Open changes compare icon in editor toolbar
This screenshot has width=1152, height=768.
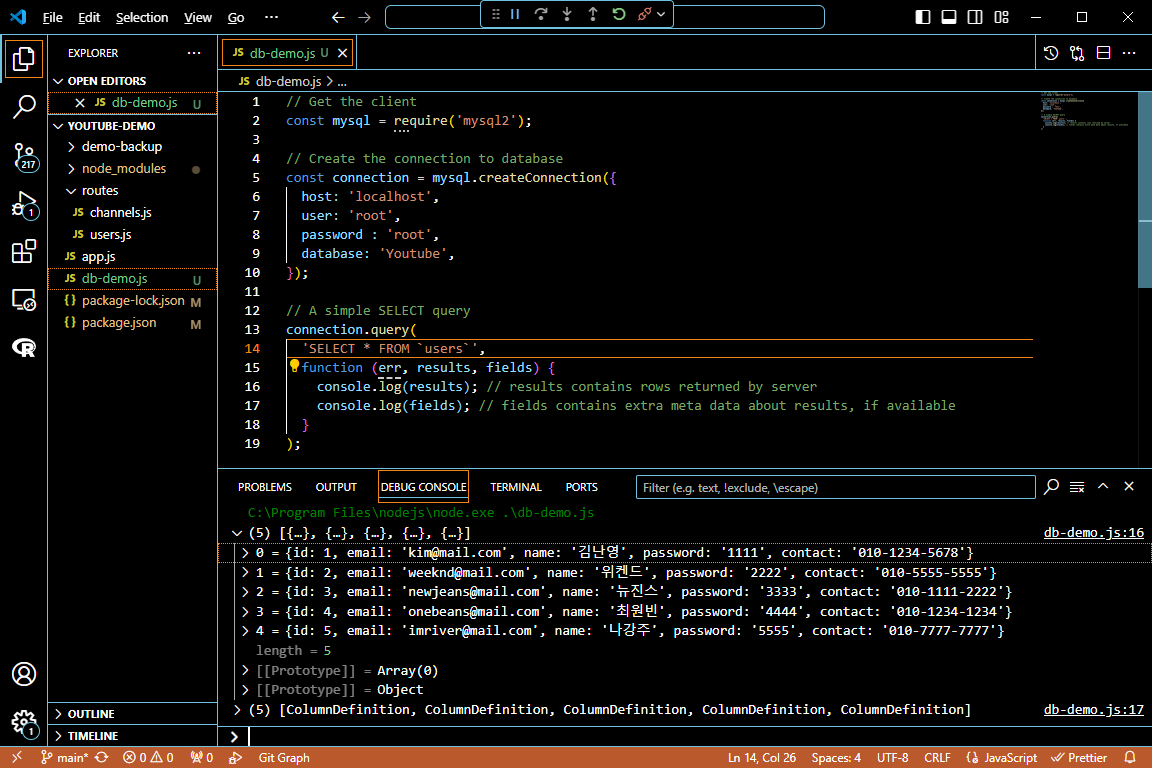1077,53
